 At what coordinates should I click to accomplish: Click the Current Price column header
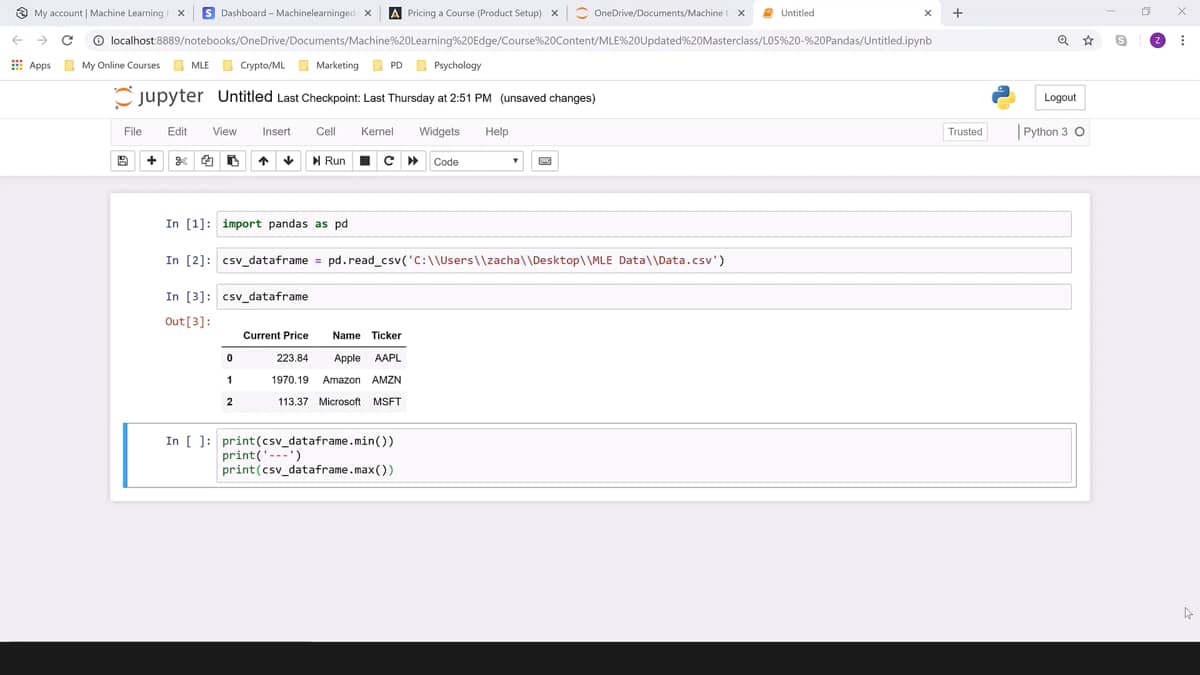[x=275, y=335]
